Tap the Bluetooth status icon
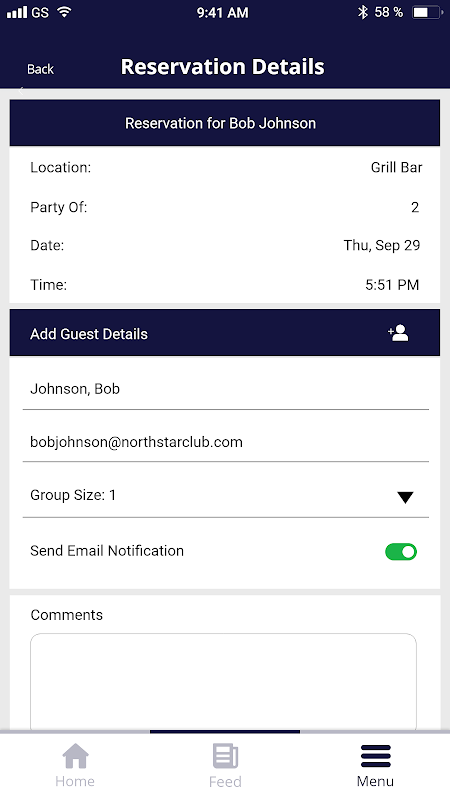Viewport: 450px width, 800px height. [362, 12]
